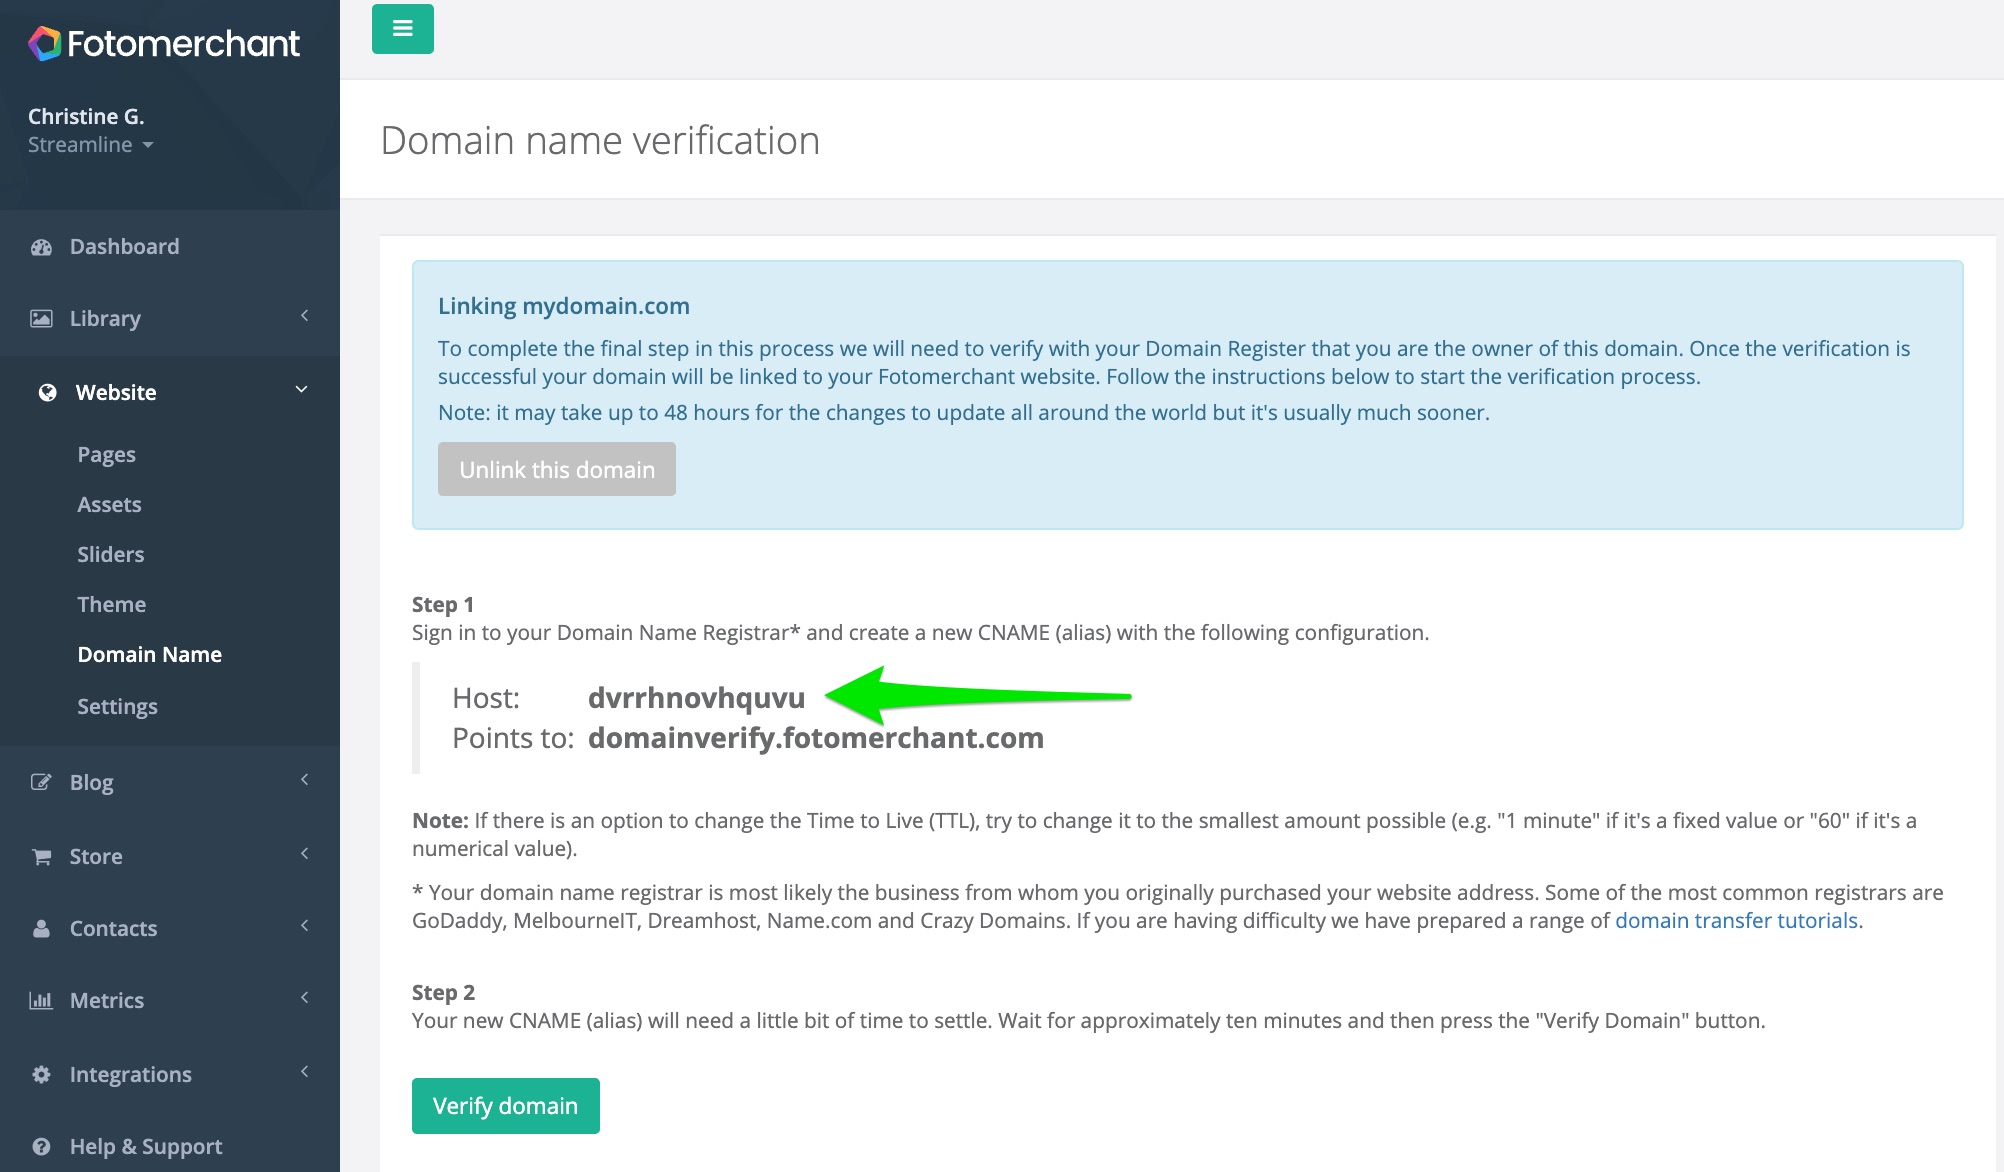Expand the Contacts submenu chevron
Viewport: 2004px width, 1172px height.
(x=304, y=926)
